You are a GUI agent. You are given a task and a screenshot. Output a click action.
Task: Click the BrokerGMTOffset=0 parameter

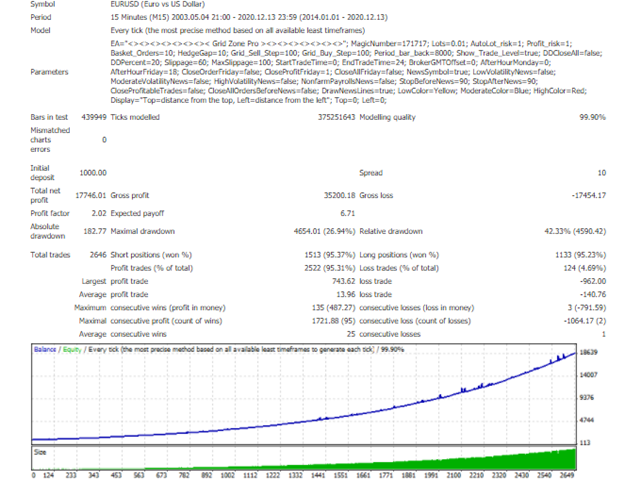coord(442,62)
